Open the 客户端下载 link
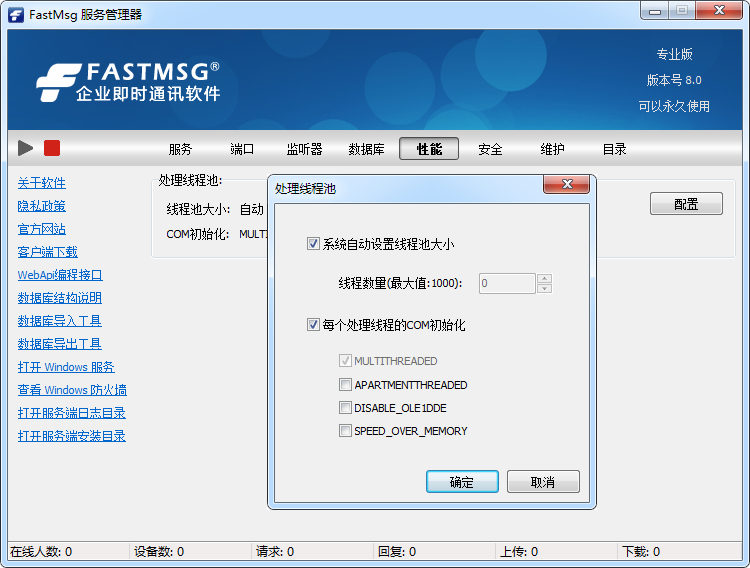Viewport: 750px width, 568px height. (x=47, y=252)
